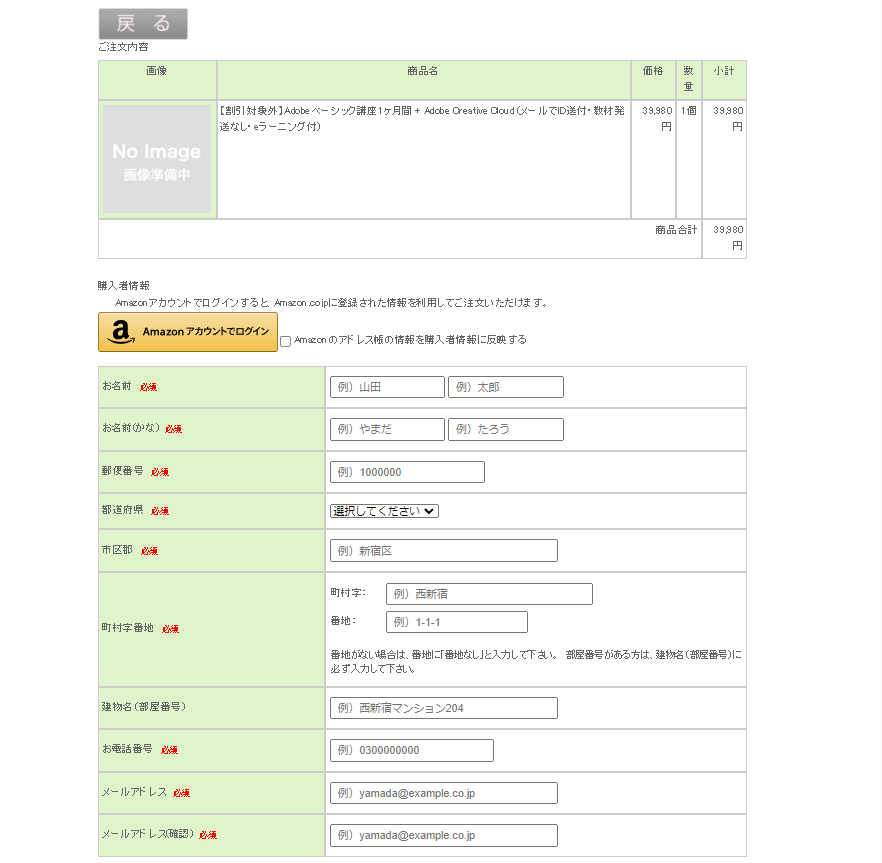
Task: Click the town name field (例 西新宿)
Action: click(x=489, y=594)
